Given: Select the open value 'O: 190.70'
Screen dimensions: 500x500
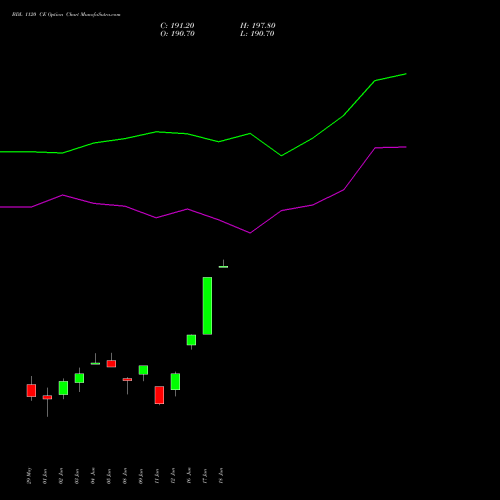Looking at the screenshot, I should 177,34.
